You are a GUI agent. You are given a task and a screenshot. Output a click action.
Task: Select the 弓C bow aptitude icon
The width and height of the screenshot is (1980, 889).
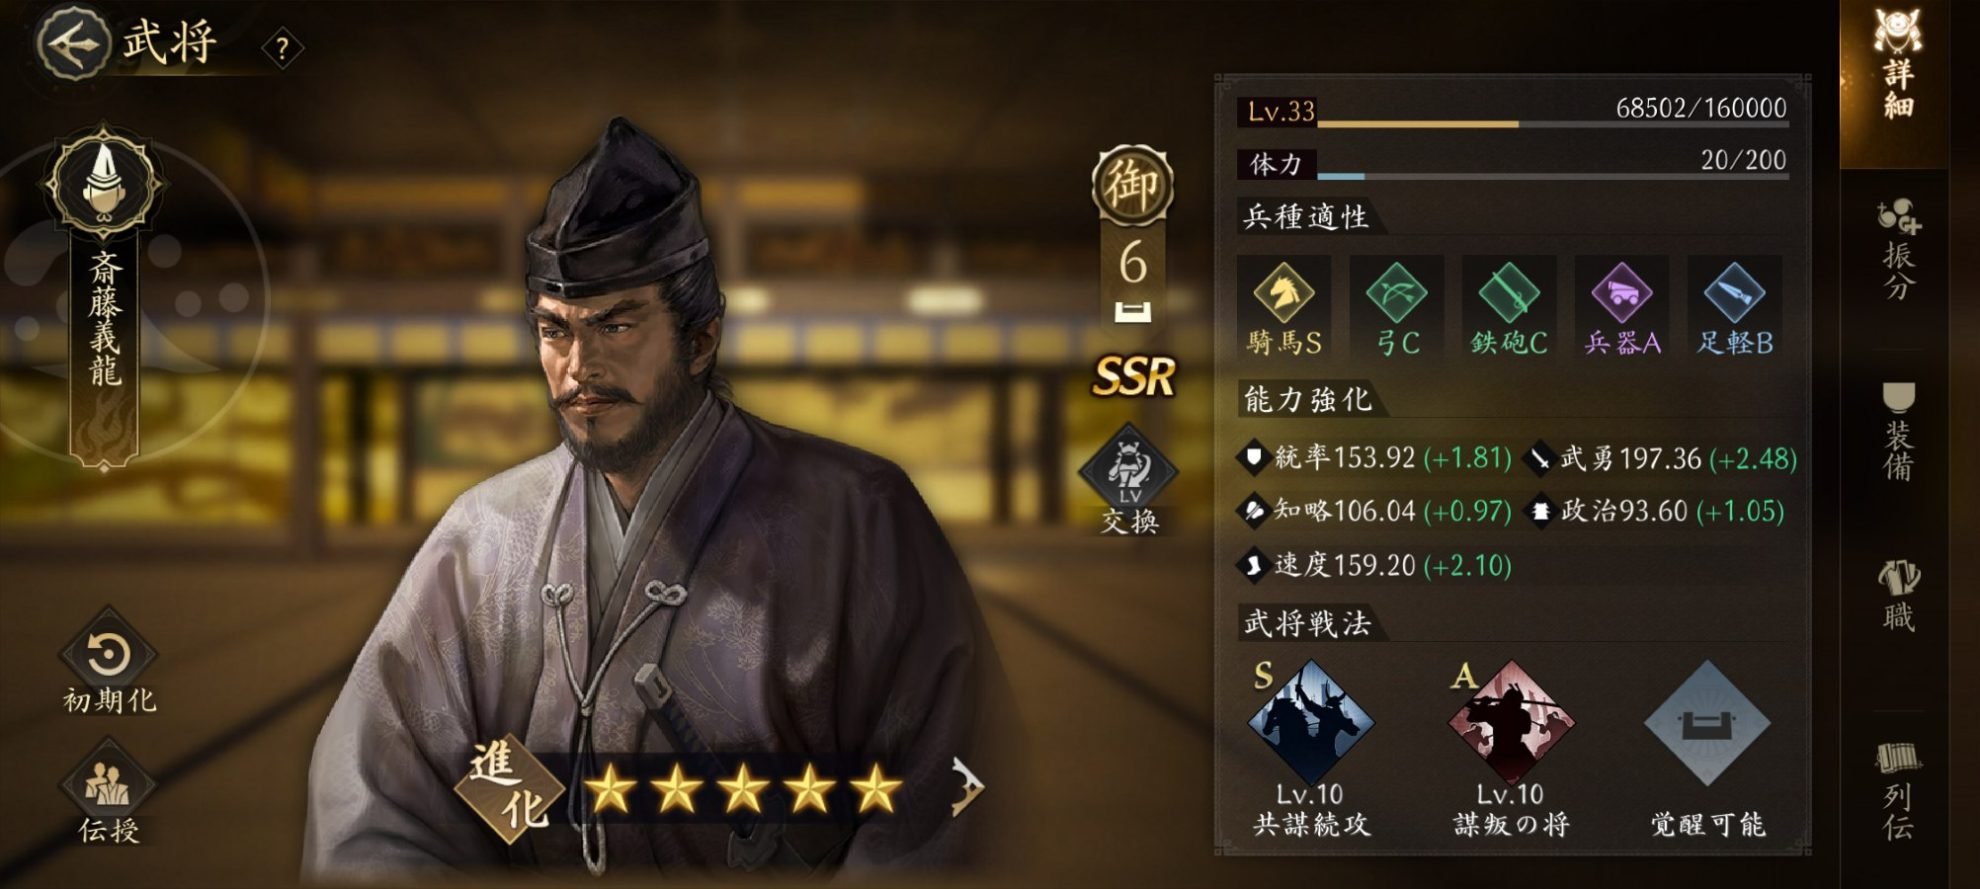[x=1397, y=307]
